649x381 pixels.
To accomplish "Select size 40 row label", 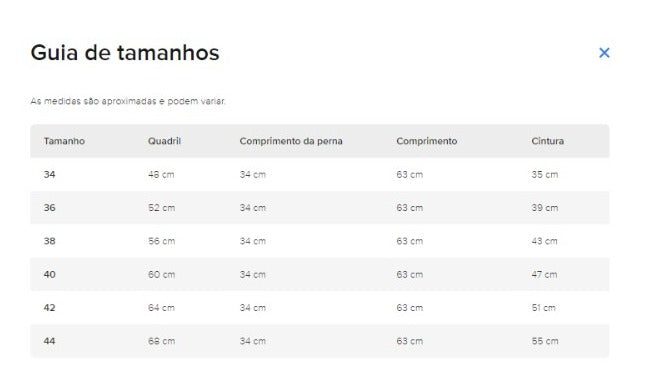I will [50, 274].
